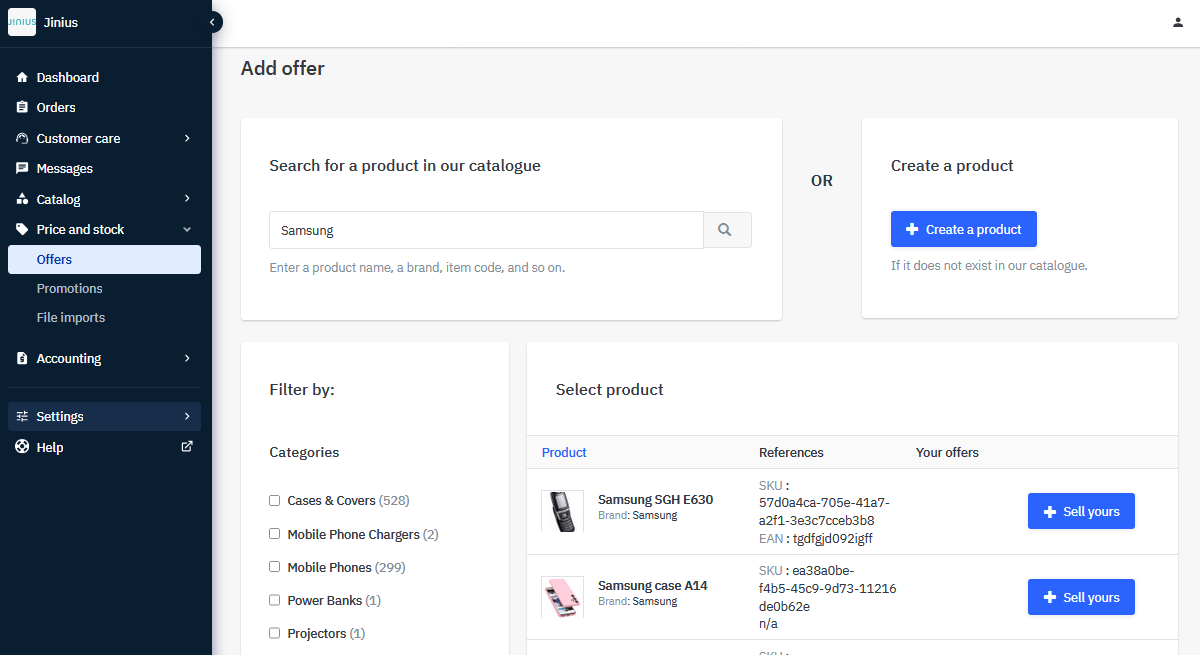Click the Settings sliders icon
The width and height of the screenshot is (1200, 655).
pos(22,416)
